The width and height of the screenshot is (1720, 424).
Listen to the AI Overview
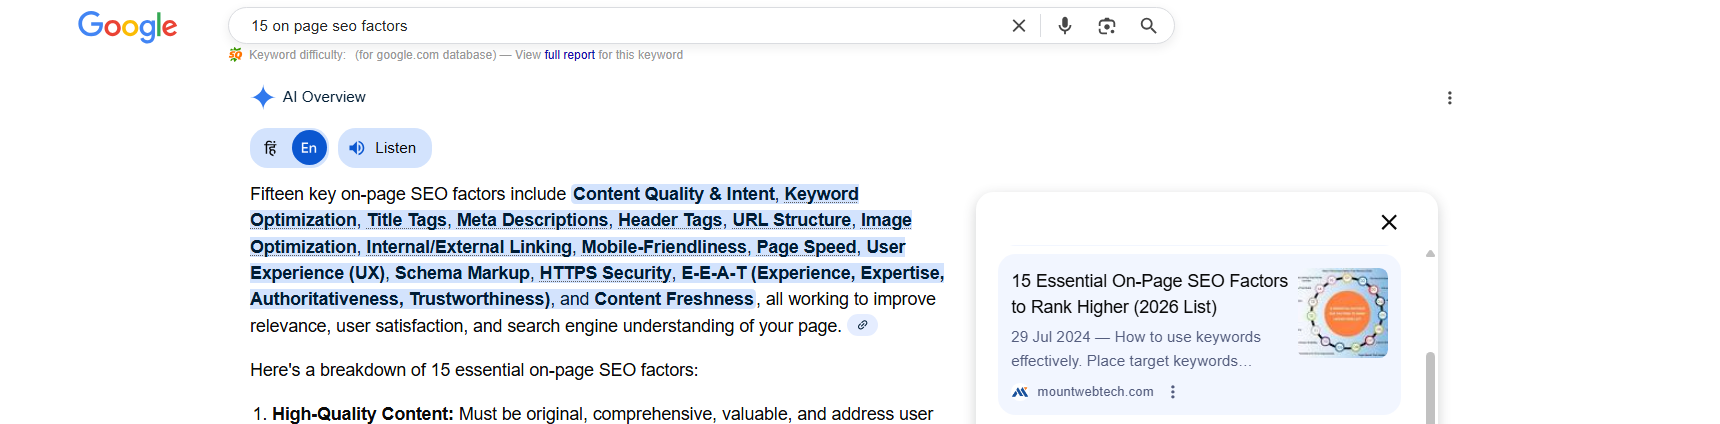384,148
